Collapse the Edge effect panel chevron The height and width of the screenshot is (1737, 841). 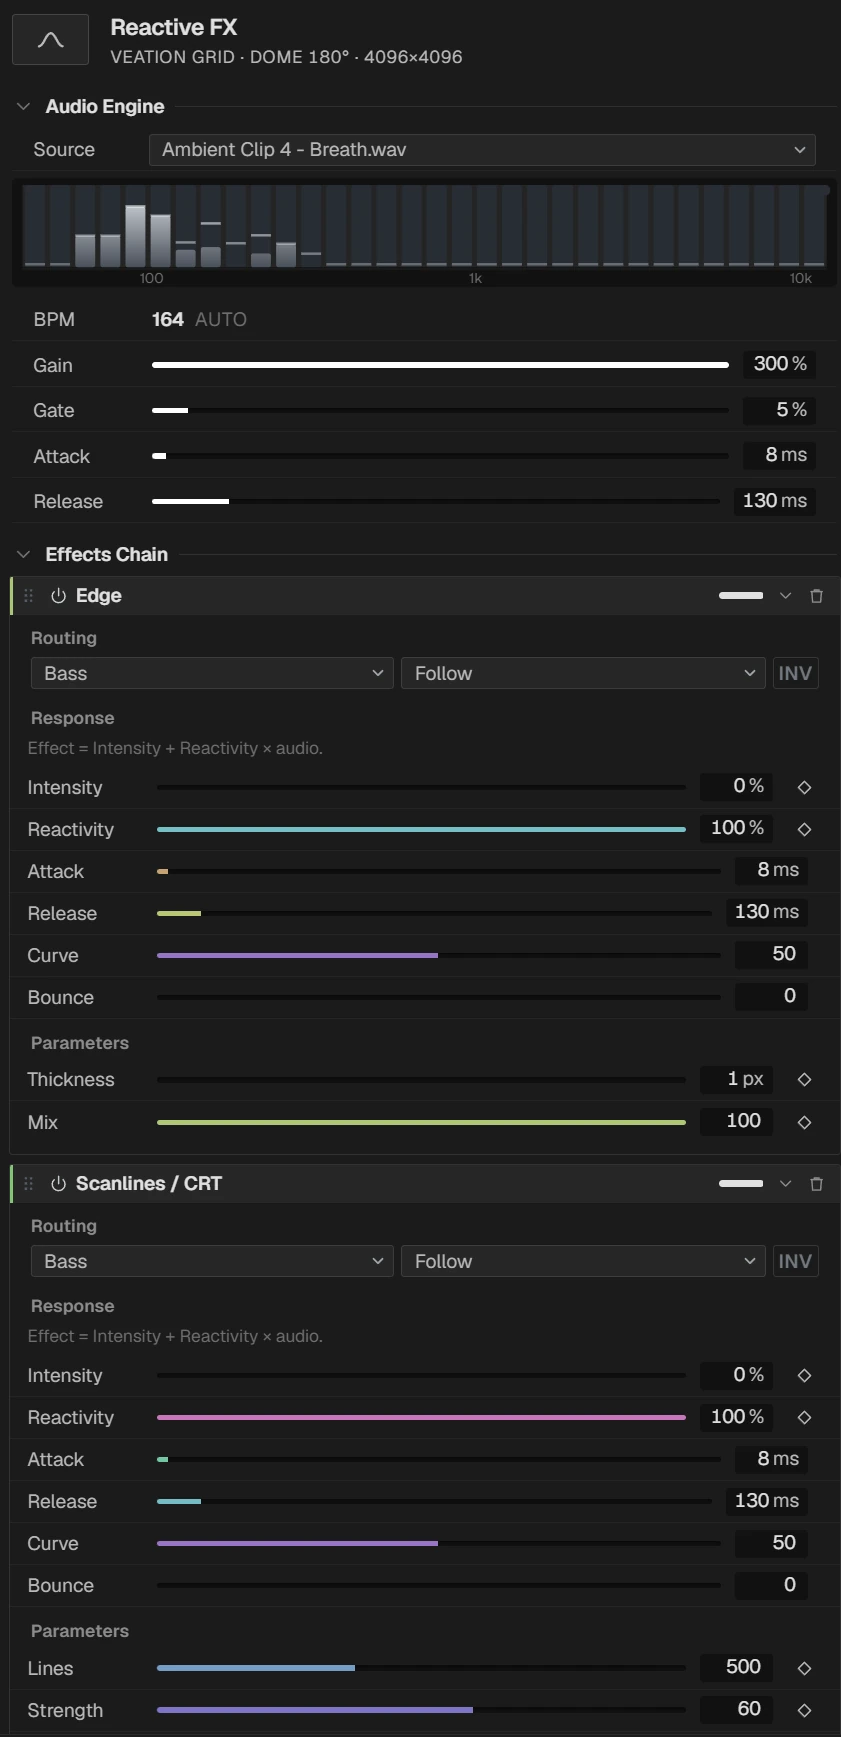[785, 596]
